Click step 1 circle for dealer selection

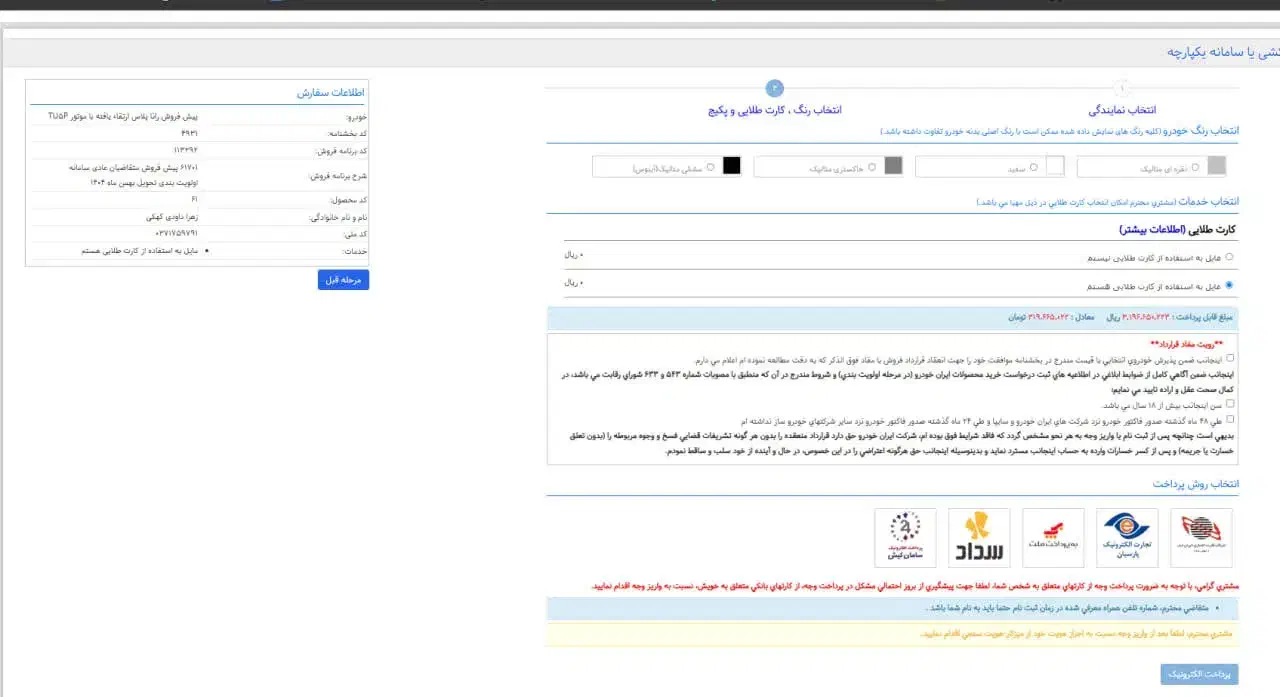(x=1122, y=89)
